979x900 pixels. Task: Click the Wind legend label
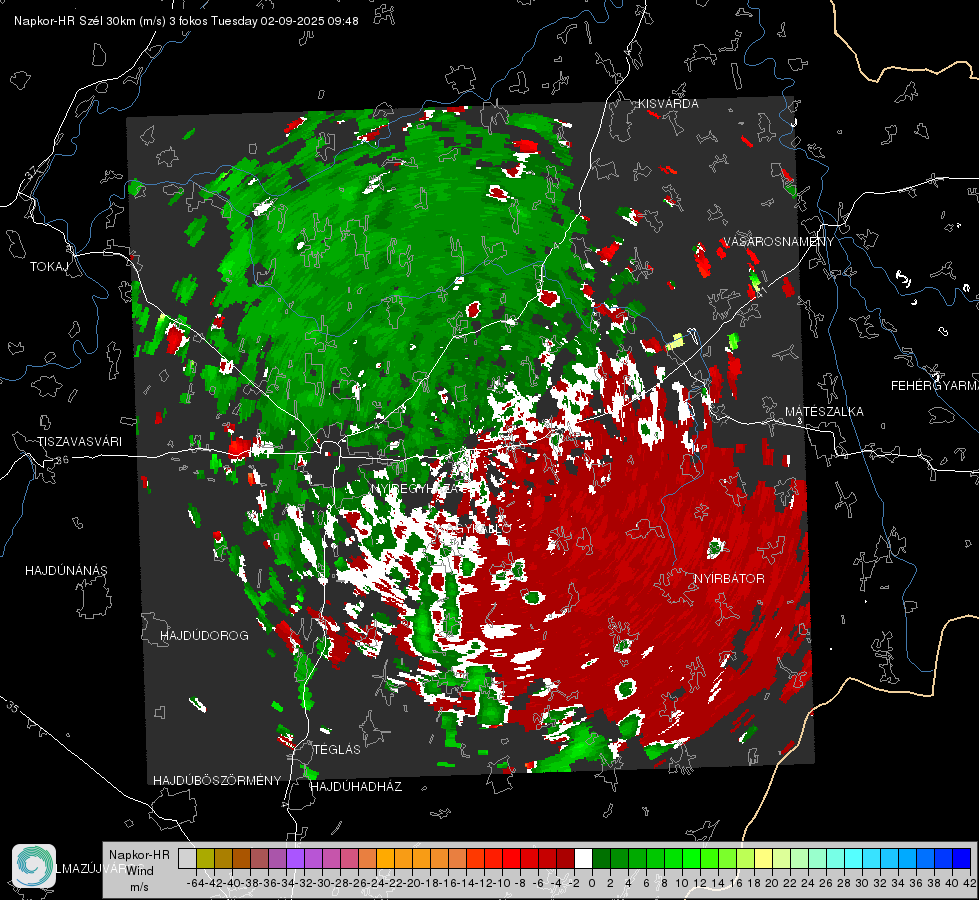pyautogui.click(x=140, y=871)
